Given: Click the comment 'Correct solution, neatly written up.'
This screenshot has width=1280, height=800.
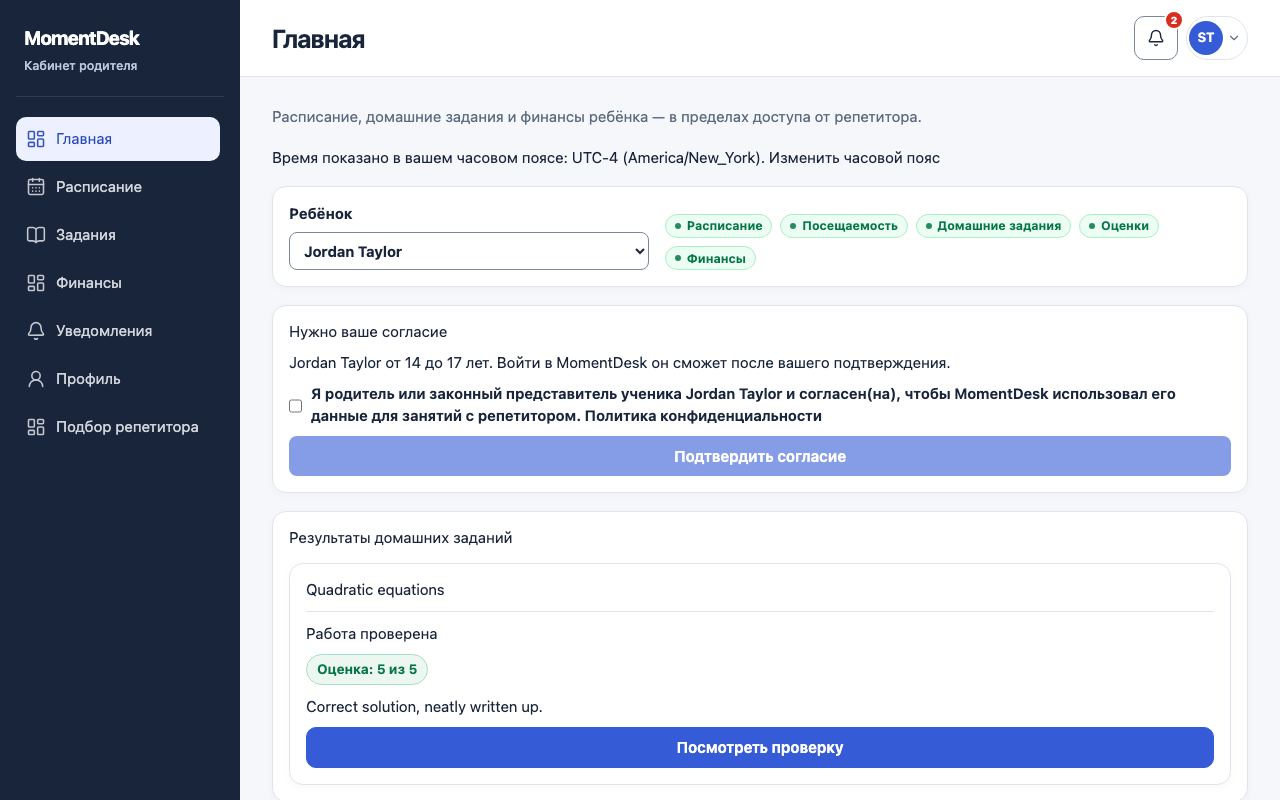Looking at the screenshot, I should point(424,707).
